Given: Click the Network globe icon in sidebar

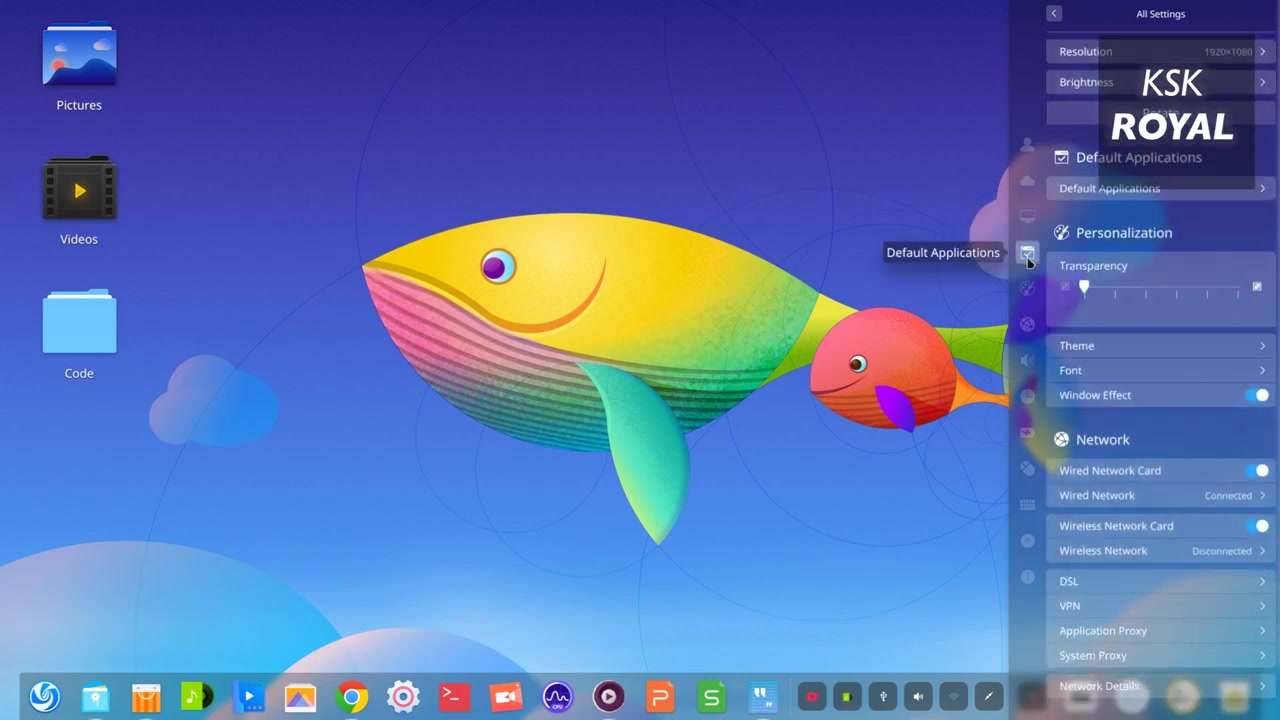Looking at the screenshot, I should point(1027,323).
